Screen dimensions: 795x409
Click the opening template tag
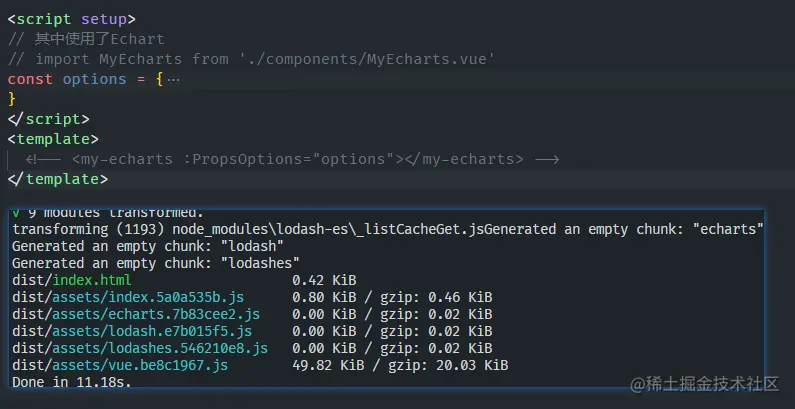(53, 139)
